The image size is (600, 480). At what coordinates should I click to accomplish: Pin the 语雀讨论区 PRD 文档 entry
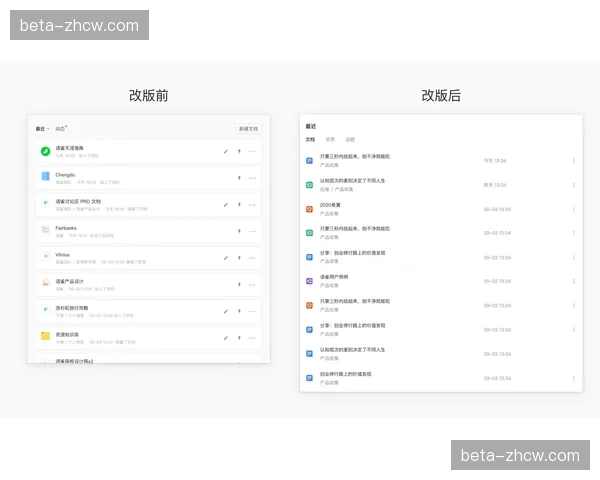click(239, 205)
